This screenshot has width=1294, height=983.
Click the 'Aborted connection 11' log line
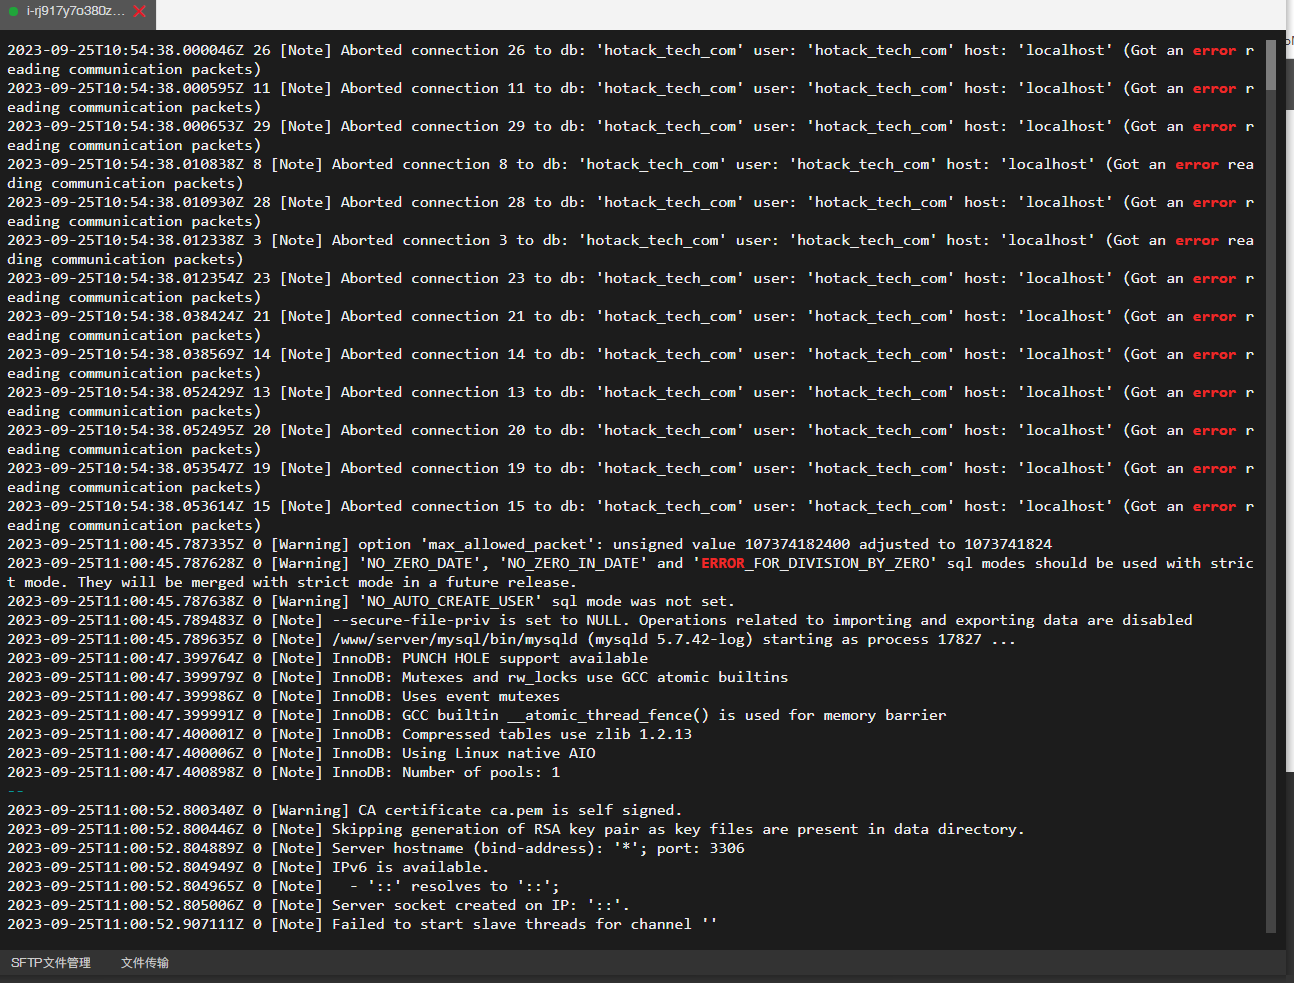(630, 98)
